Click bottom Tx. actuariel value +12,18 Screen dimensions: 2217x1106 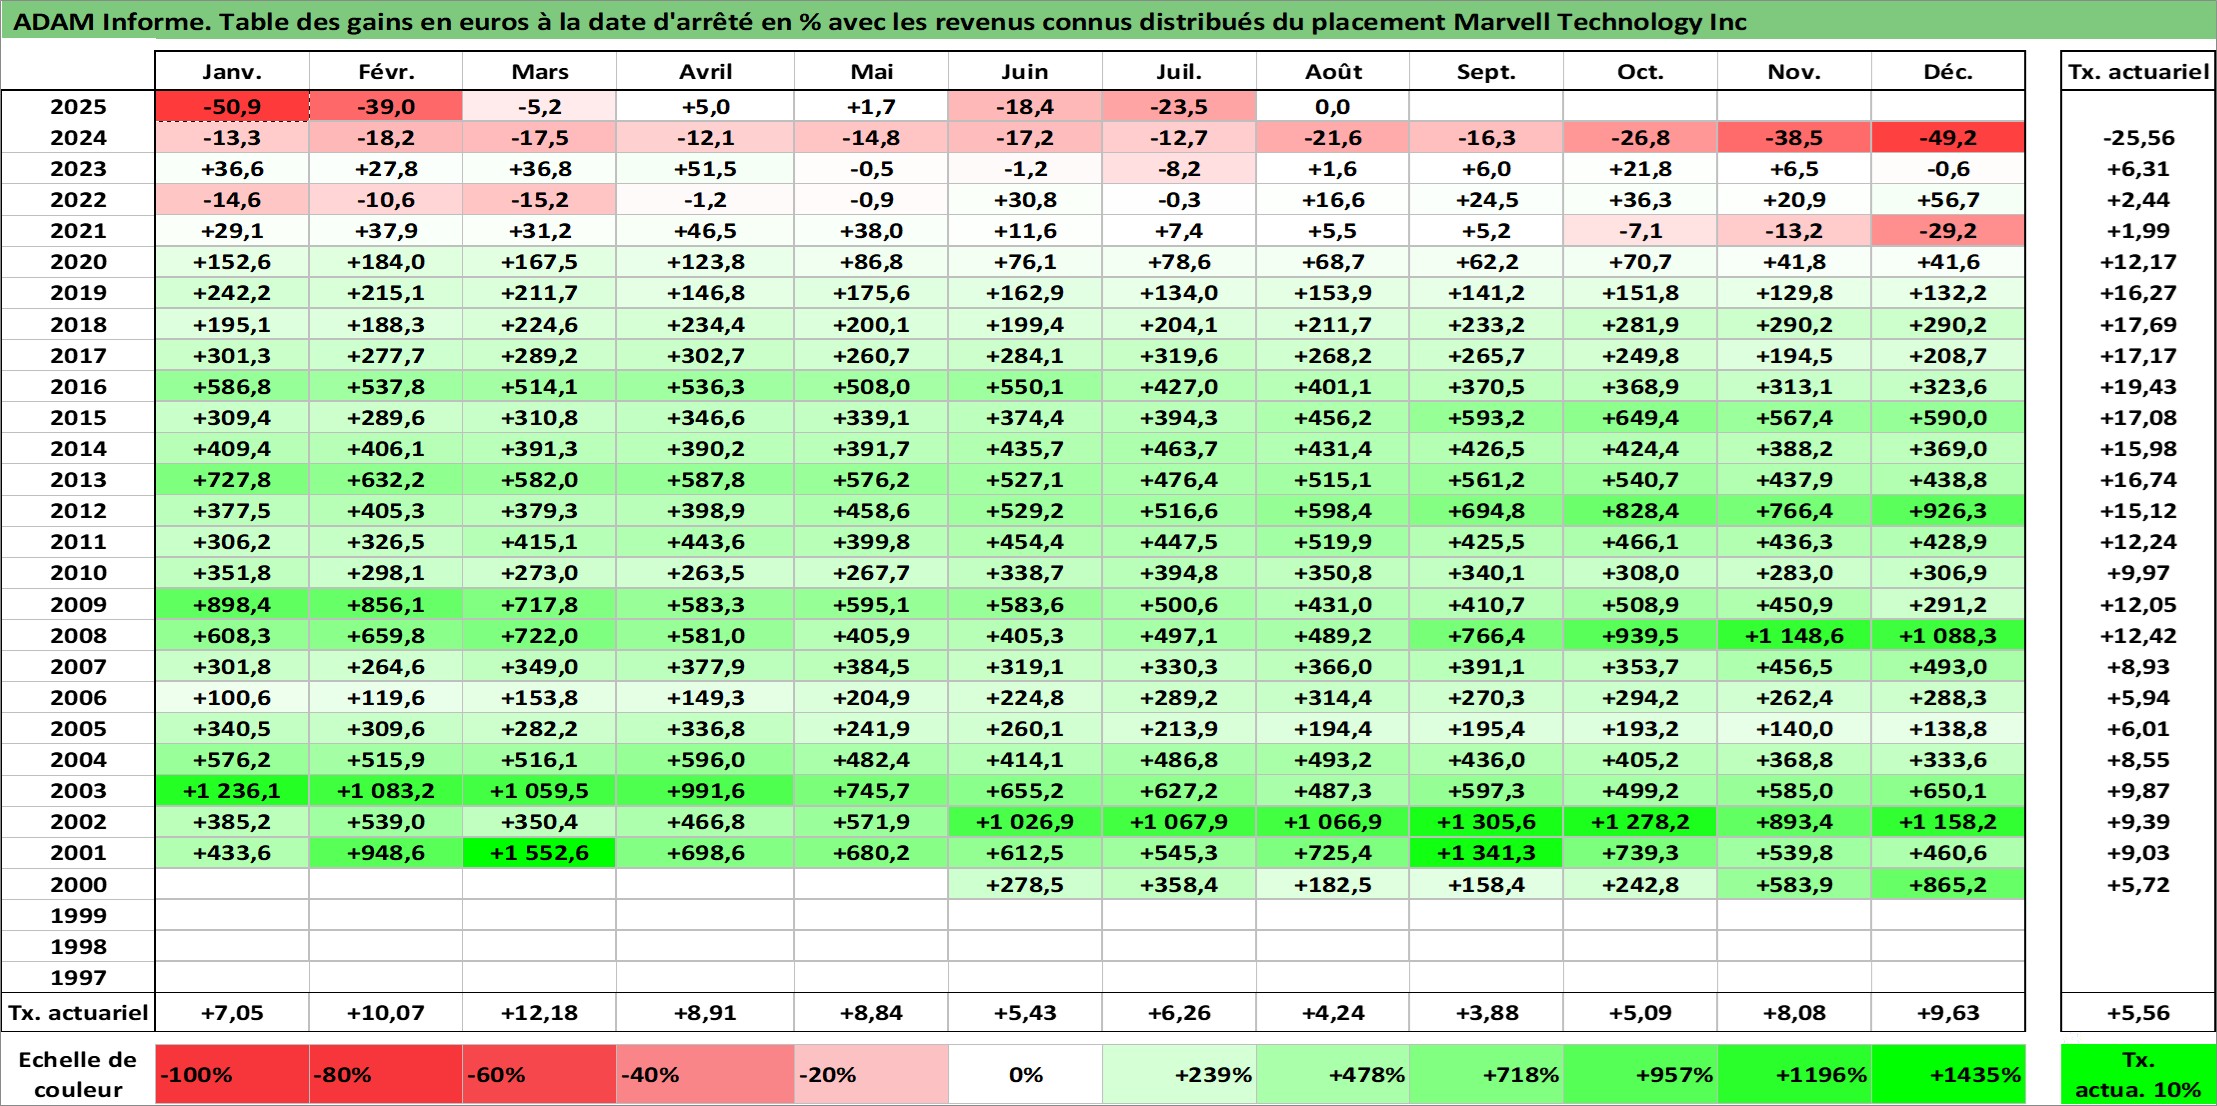540,1013
